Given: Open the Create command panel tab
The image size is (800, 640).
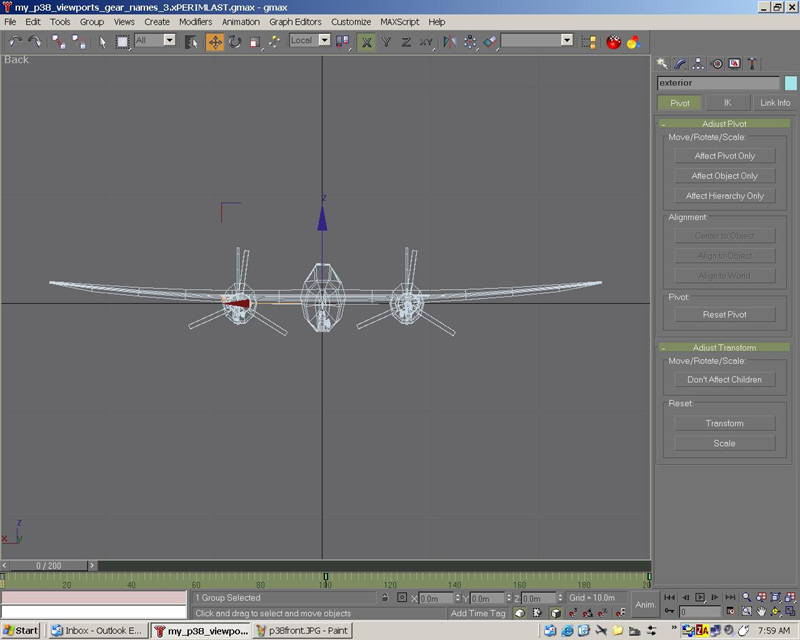Looking at the screenshot, I should (664, 63).
